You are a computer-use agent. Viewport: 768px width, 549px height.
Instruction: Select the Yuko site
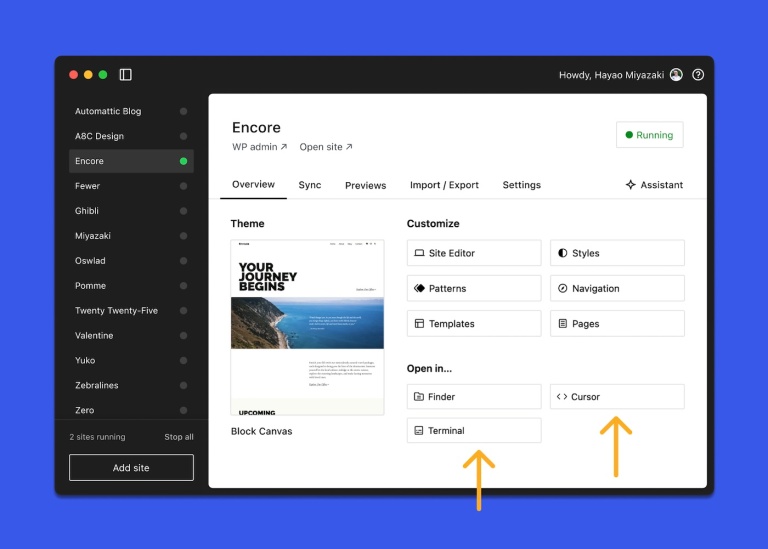pos(131,360)
